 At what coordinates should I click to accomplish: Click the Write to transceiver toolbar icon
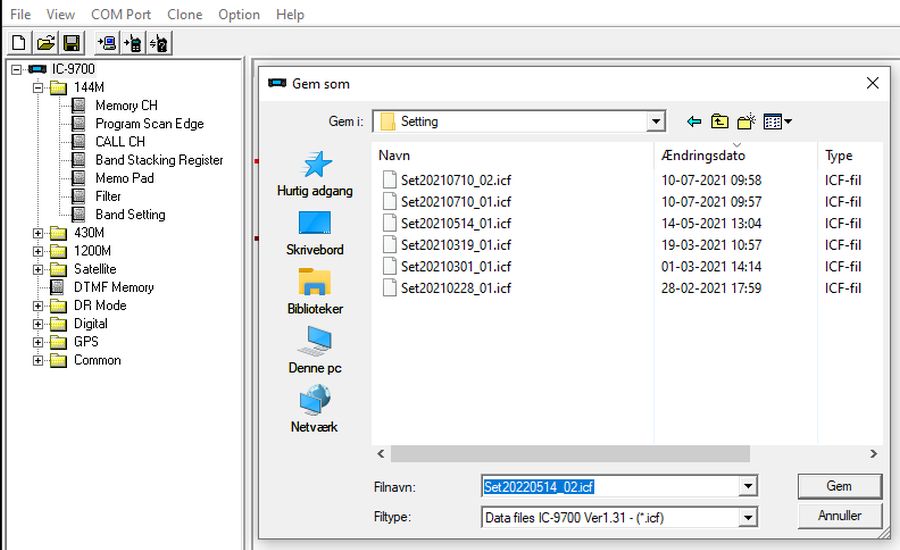coord(133,43)
